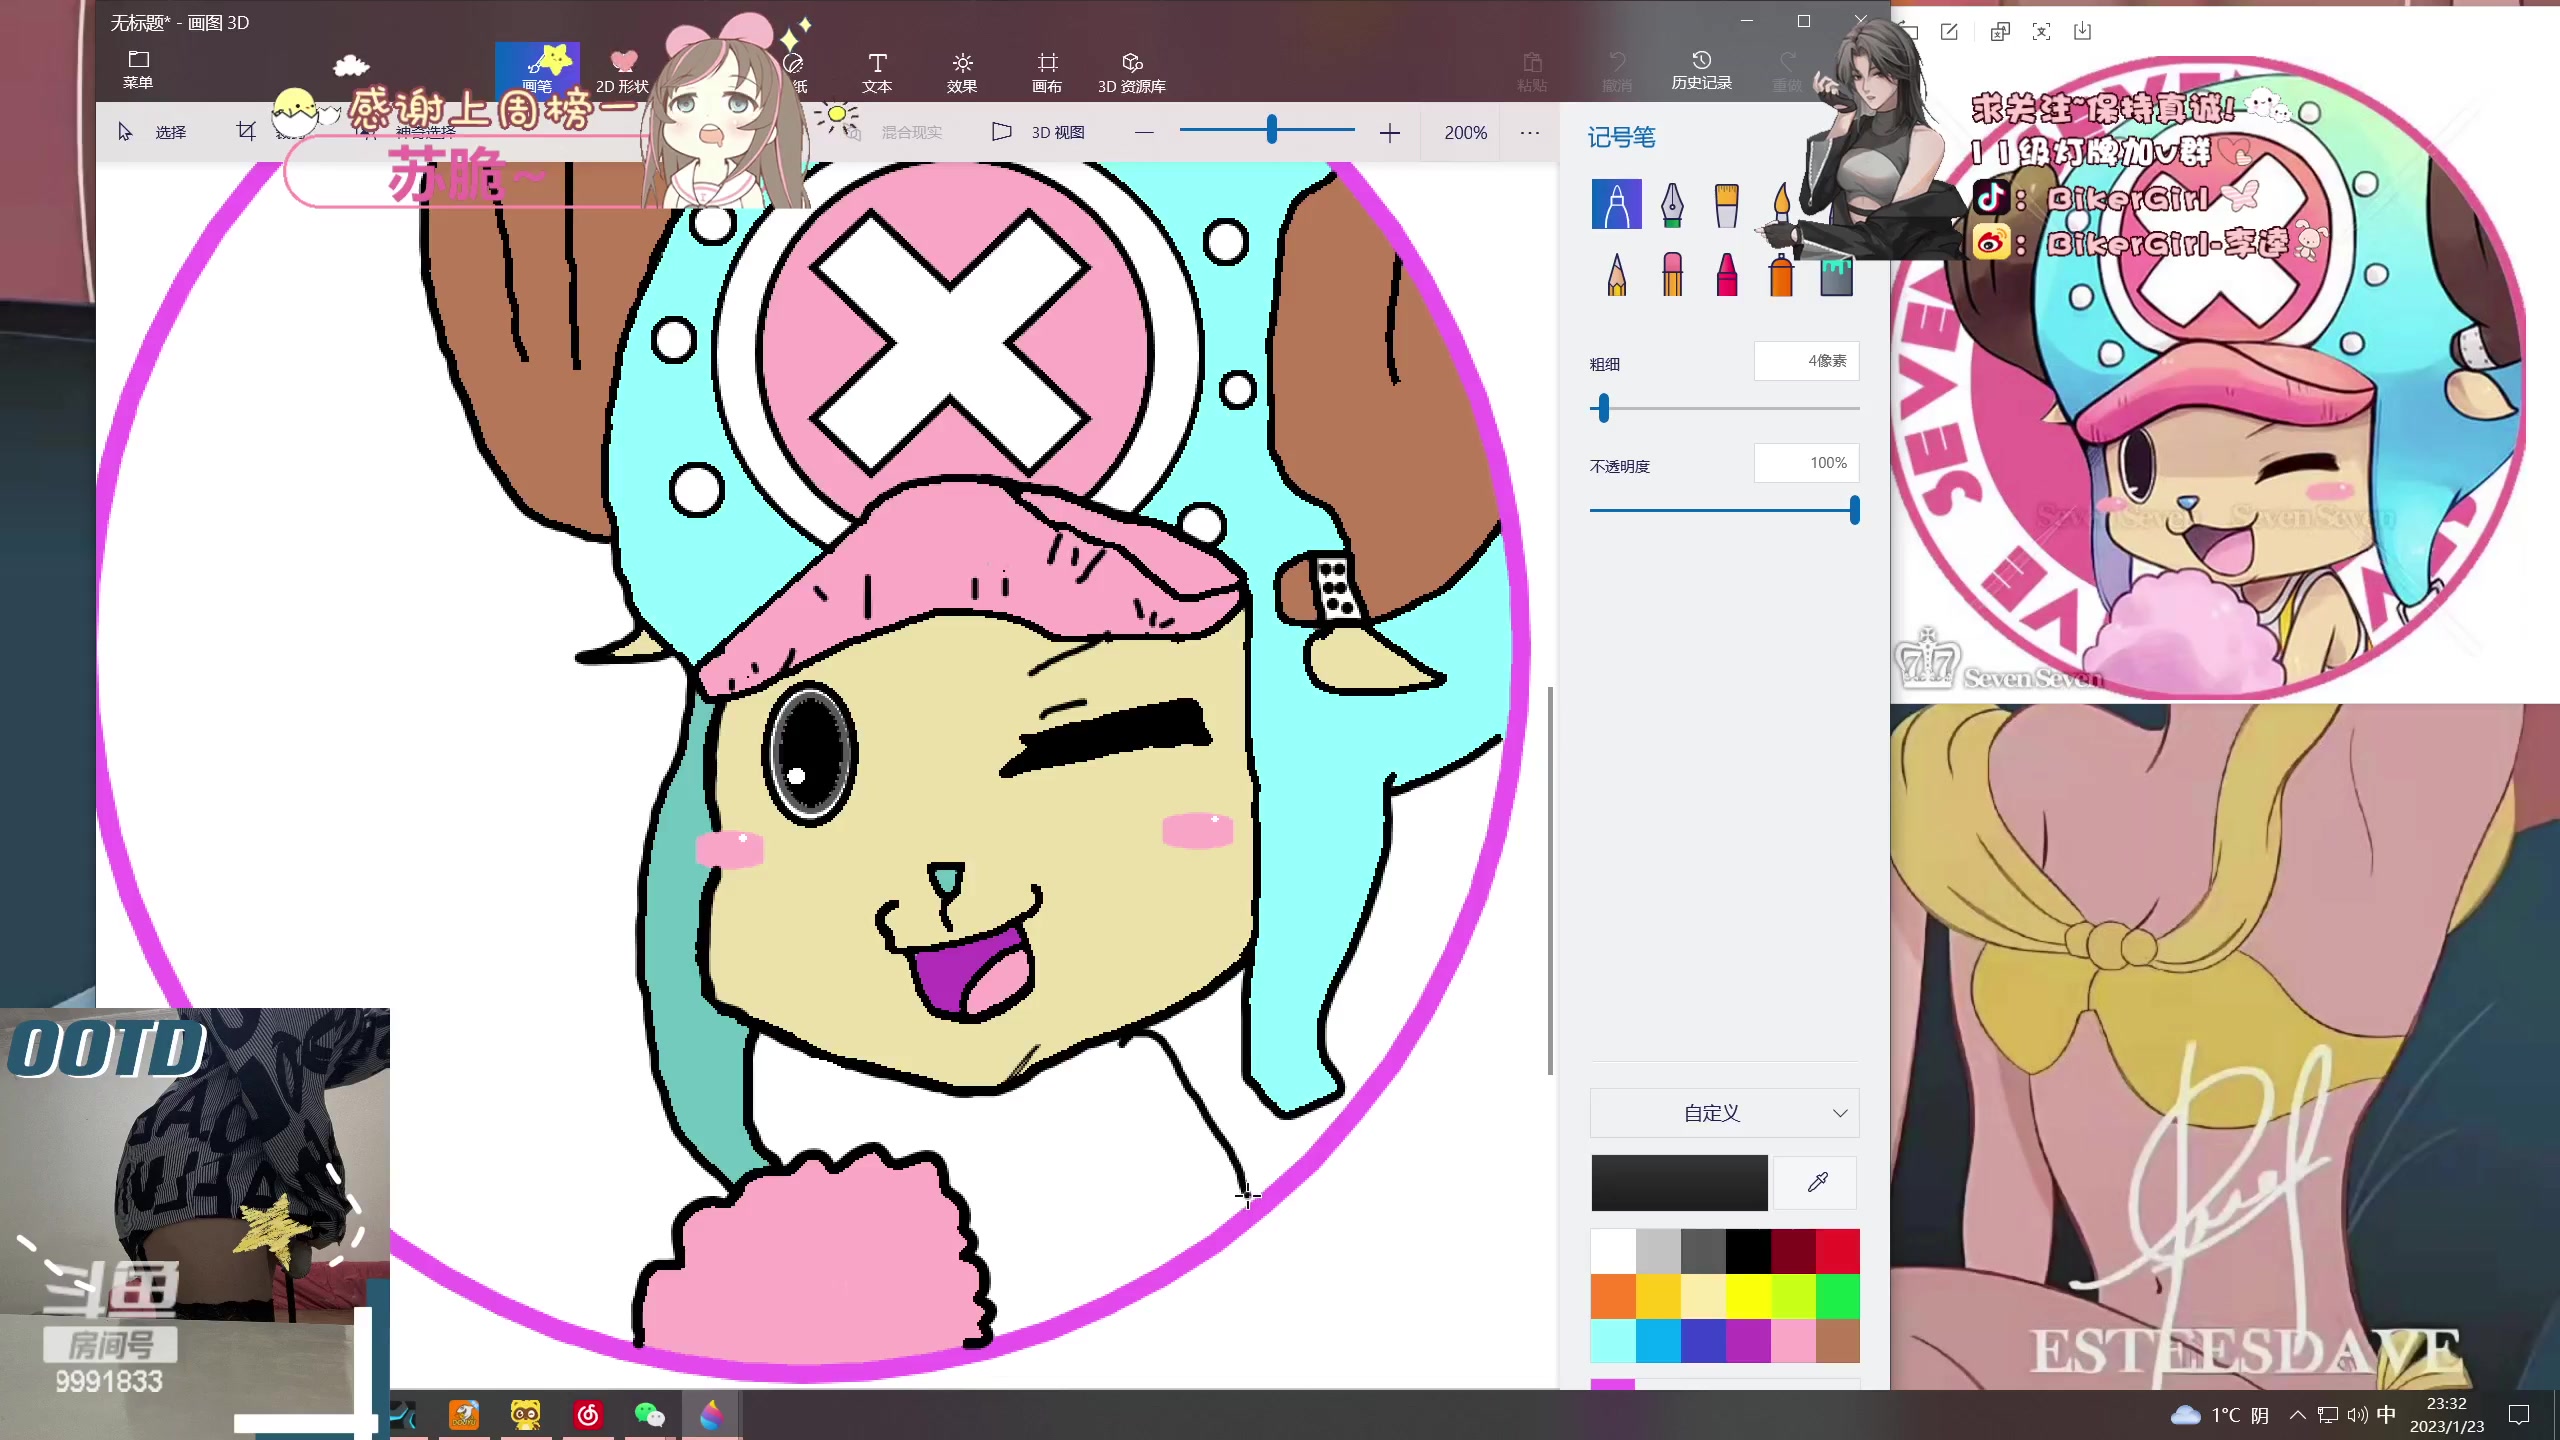2560x1440 pixels.
Task: Click the 4像素 thickness input field
Action: (1806, 361)
